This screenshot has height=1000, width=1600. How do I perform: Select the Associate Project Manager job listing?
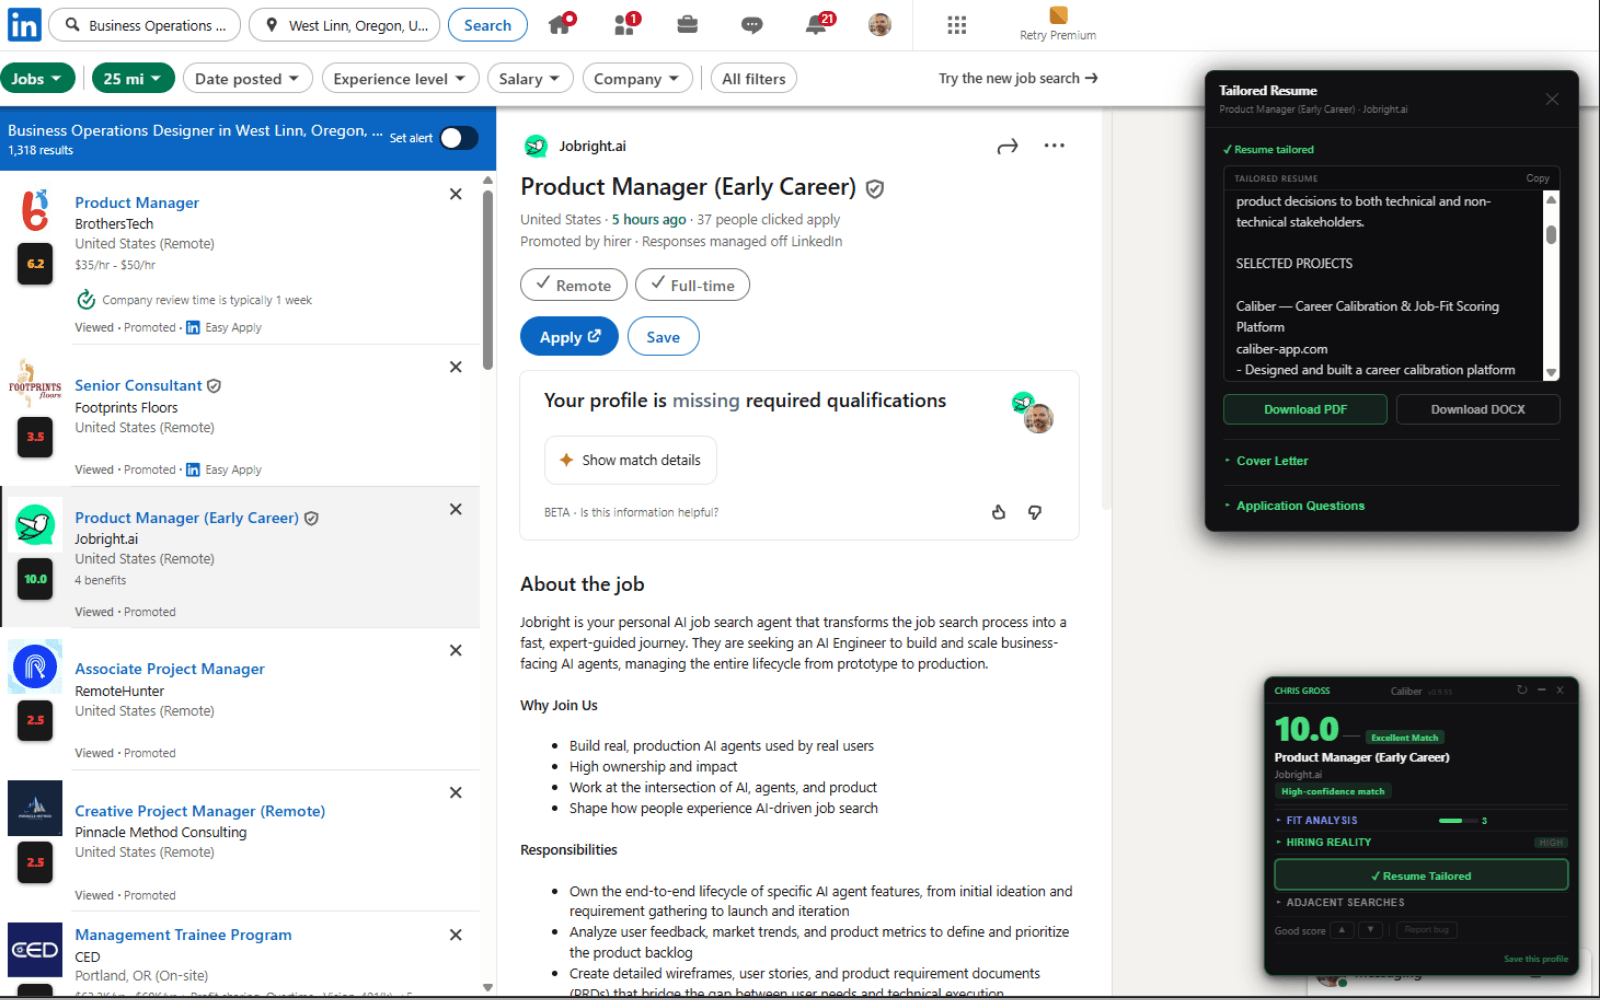click(170, 669)
